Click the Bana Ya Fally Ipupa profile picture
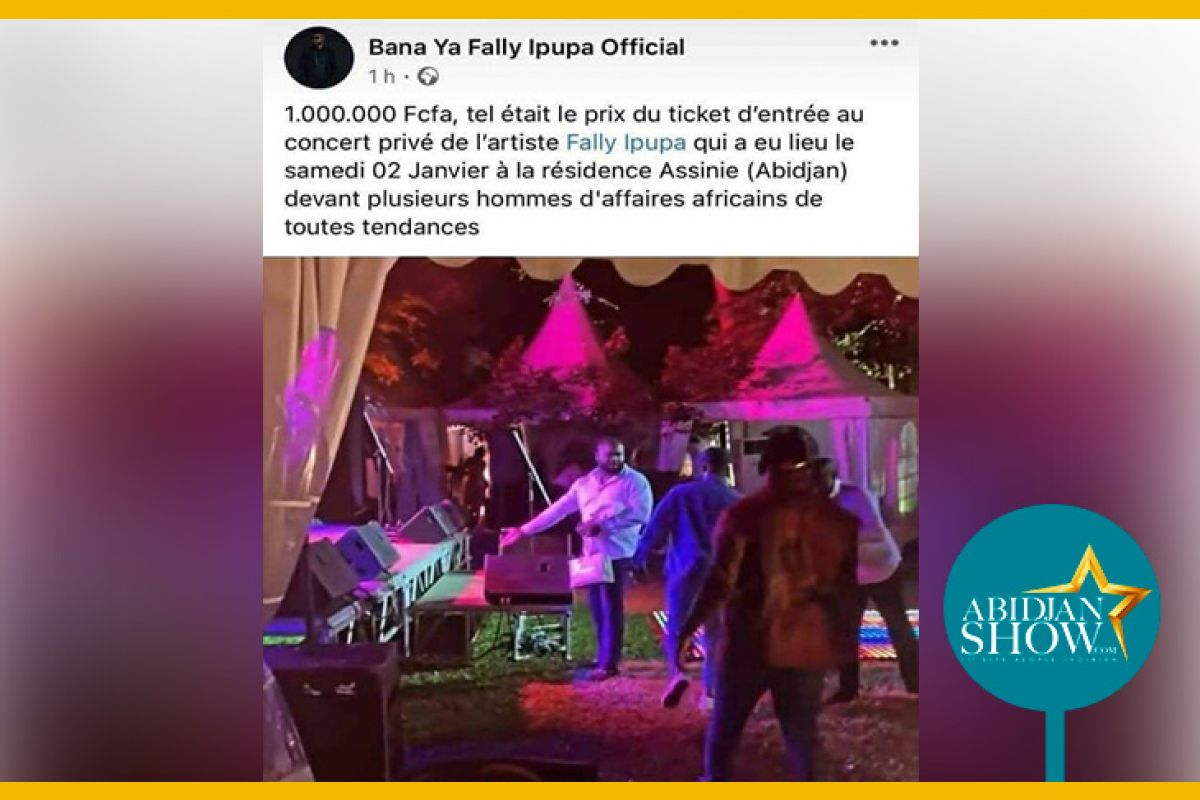Image resolution: width=1200 pixels, height=800 pixels. (319, 57)
